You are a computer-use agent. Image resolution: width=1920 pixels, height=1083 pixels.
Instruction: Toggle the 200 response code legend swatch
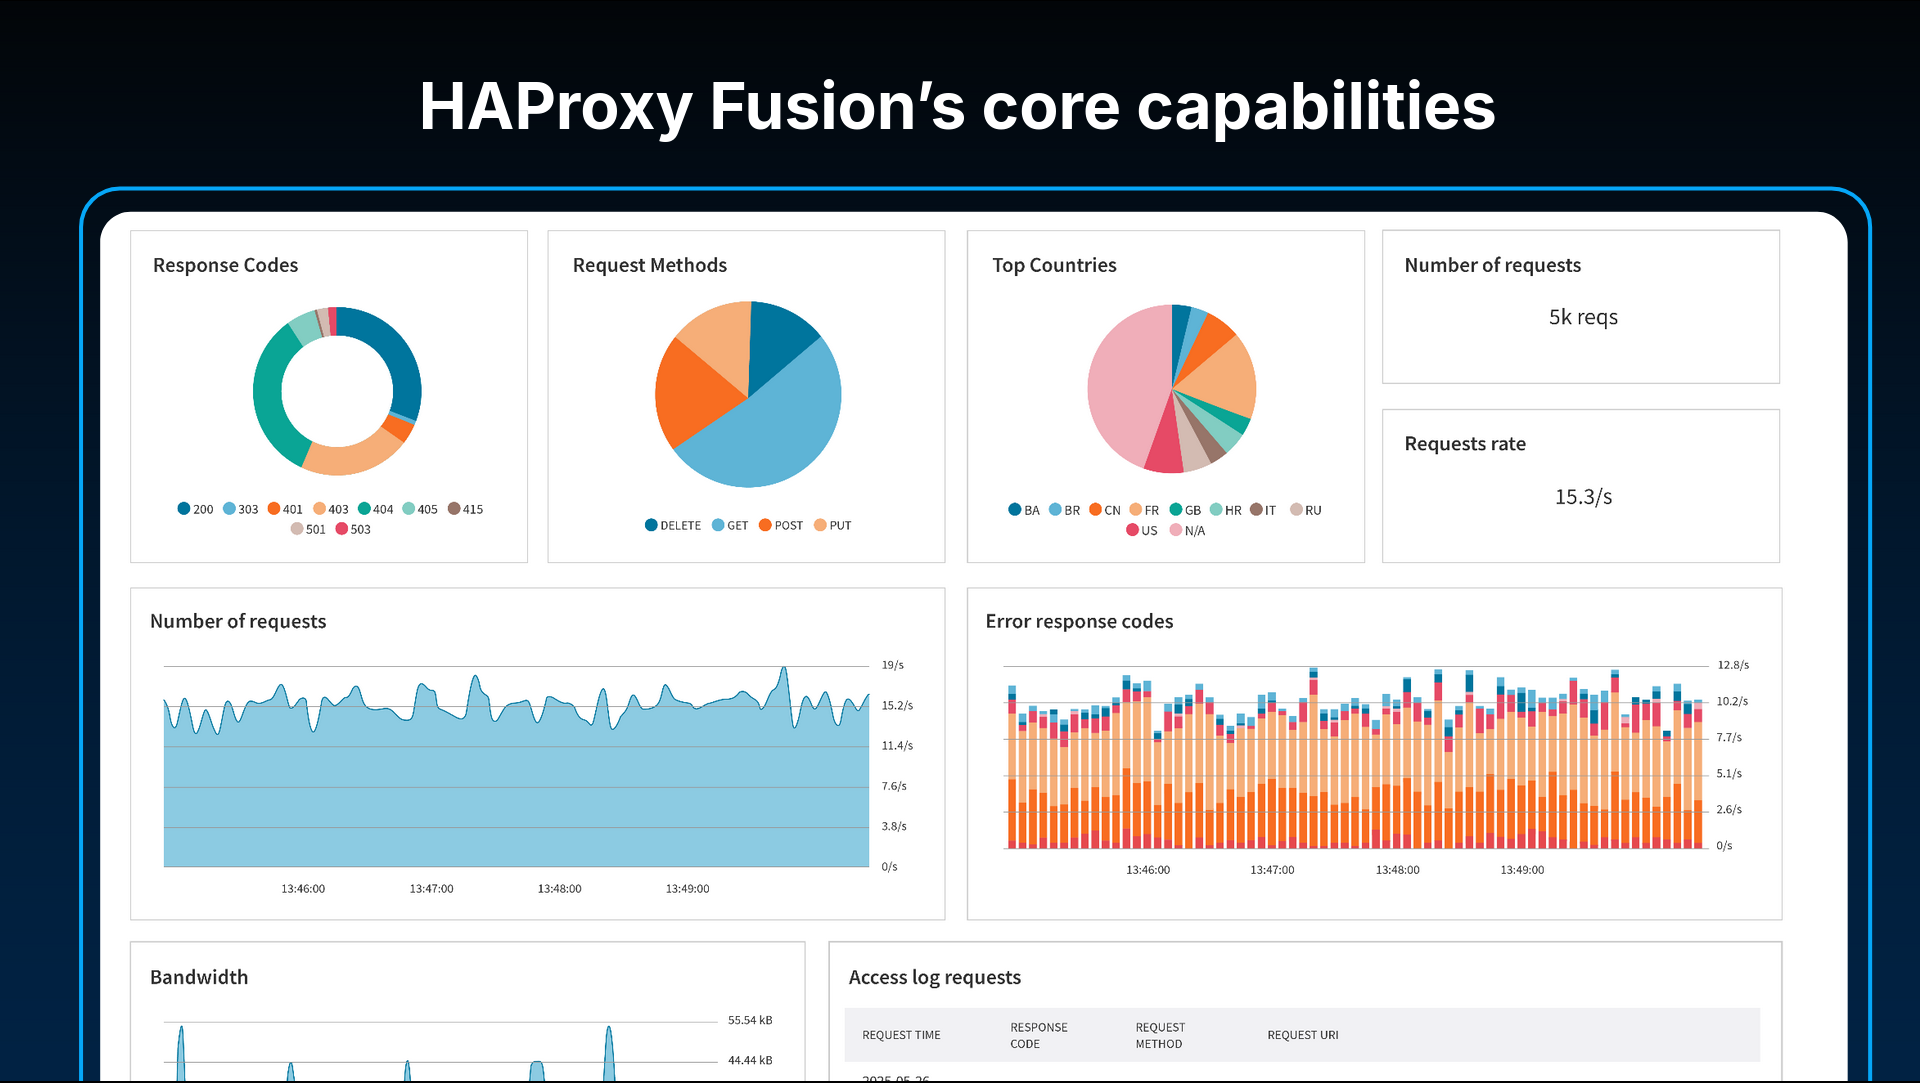[184, 509]
